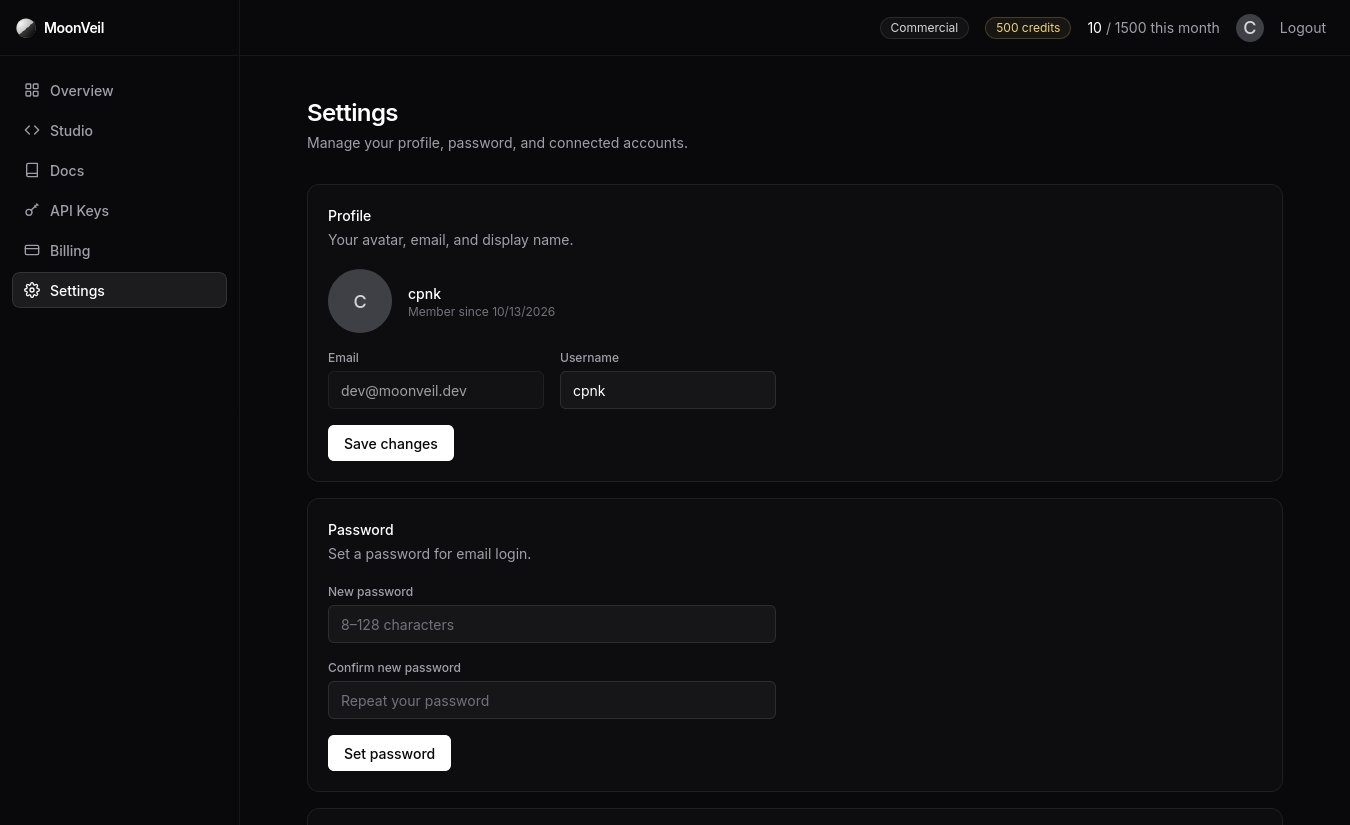The height and width of the screenshot is (825, 1350).
Task: Click the large profile avatar circle
Action: click(x=360, y=301)
